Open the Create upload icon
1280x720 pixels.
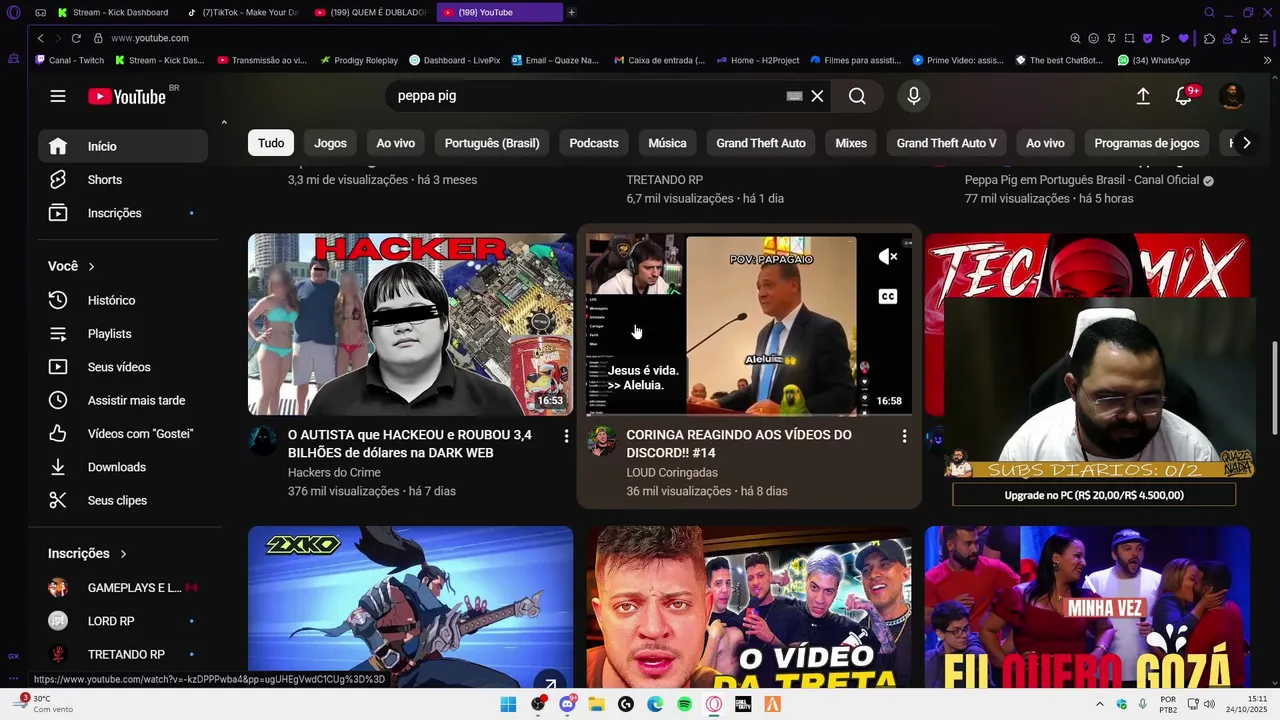1143,96
